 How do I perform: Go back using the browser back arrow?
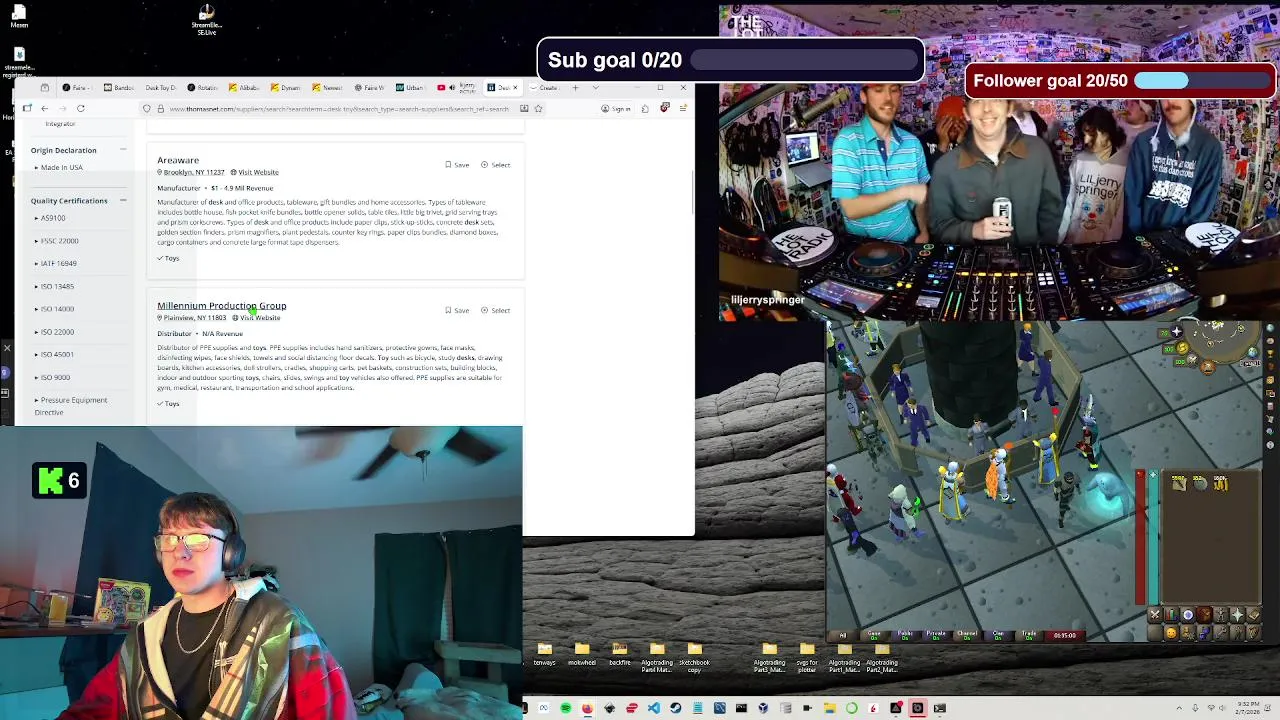(44, 108)
